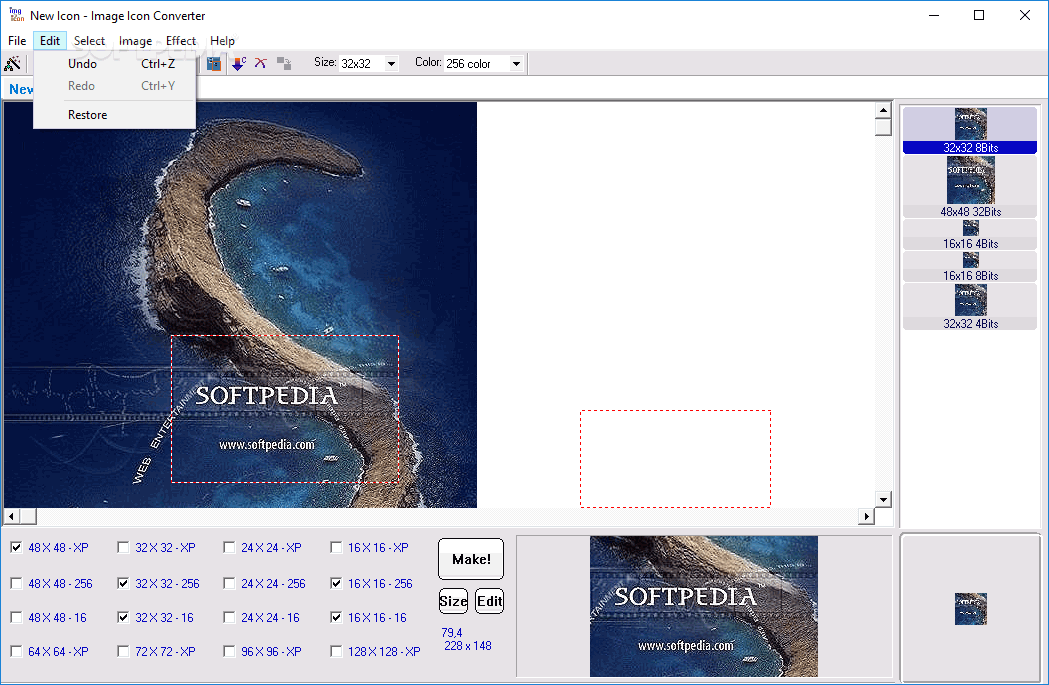Enable the 16X16 - XP checkbox
The width and height of the screenshot is (1049, 685).
337,548
